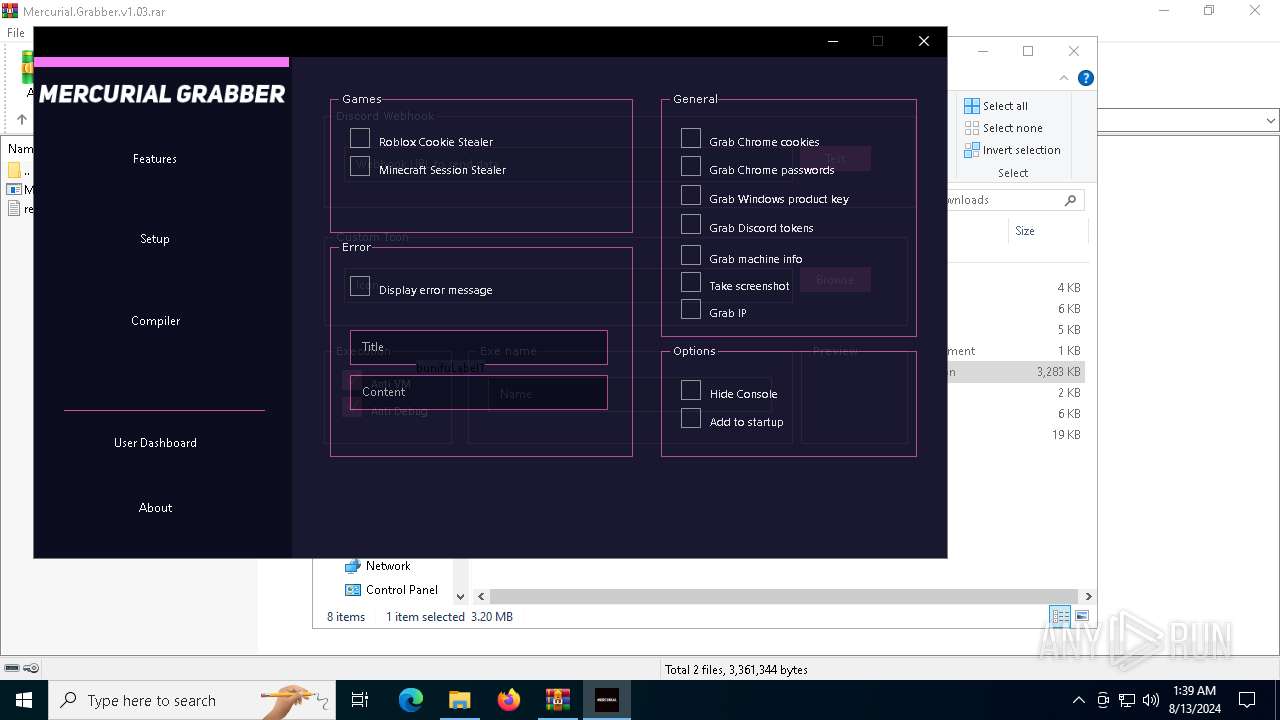
Task: Click WinRAR up one level arrow
Action: 22,120
